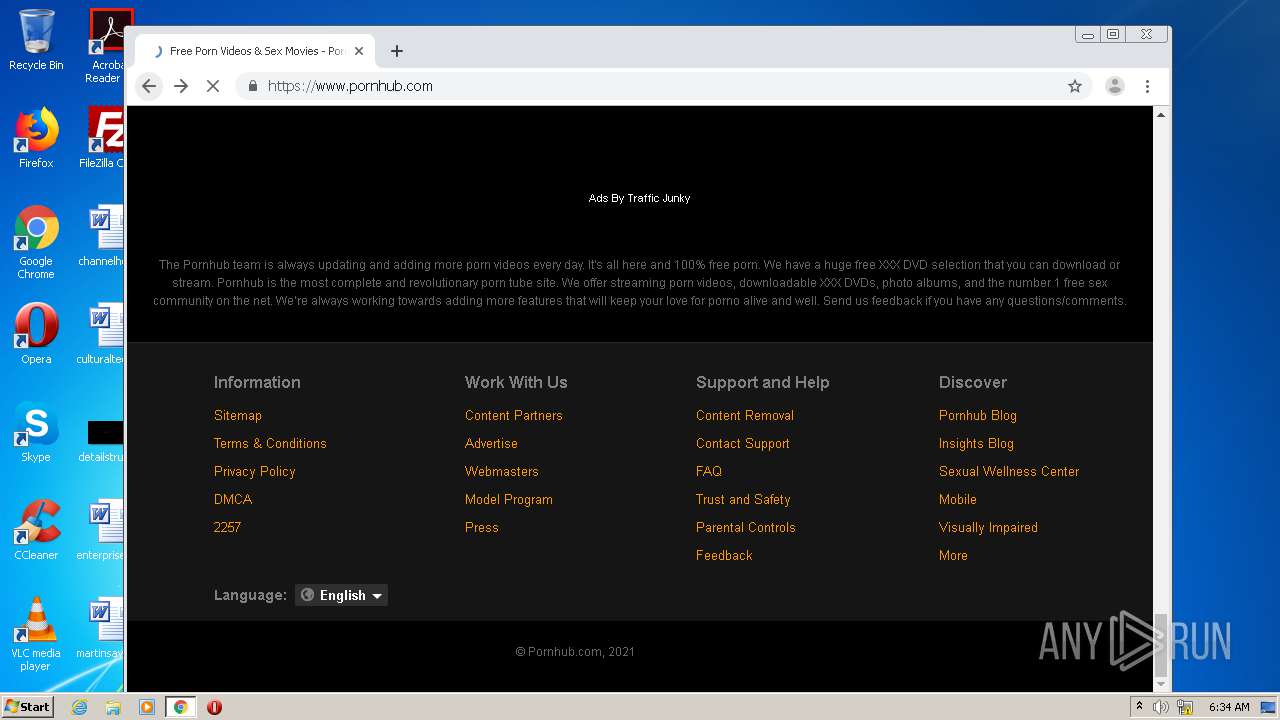Screen dimensions: 1280x720
Task: Select the Free Porn Videos browser tab
Action: [x=255, y=51]
